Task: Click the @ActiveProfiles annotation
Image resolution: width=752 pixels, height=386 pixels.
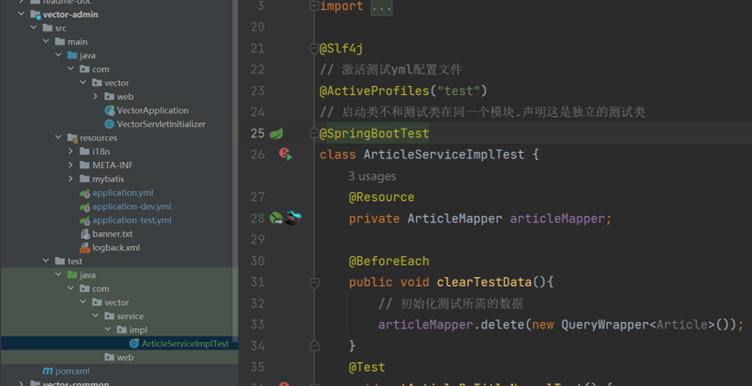Action: [374, 91]
